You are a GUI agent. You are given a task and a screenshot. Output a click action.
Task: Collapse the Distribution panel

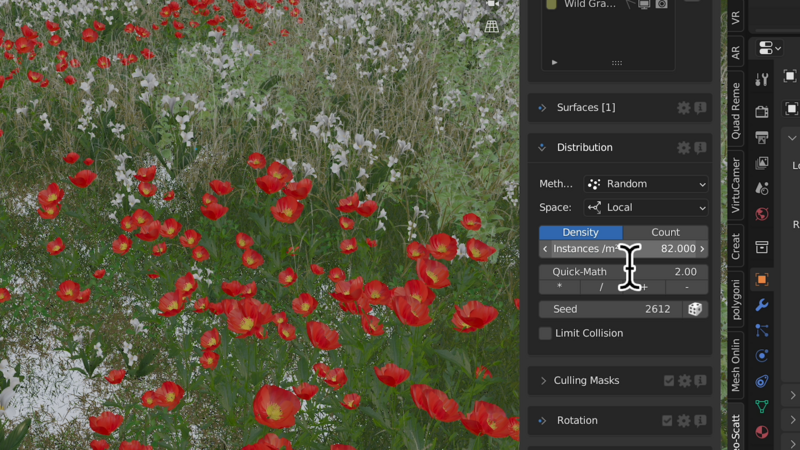coord(542,147)
